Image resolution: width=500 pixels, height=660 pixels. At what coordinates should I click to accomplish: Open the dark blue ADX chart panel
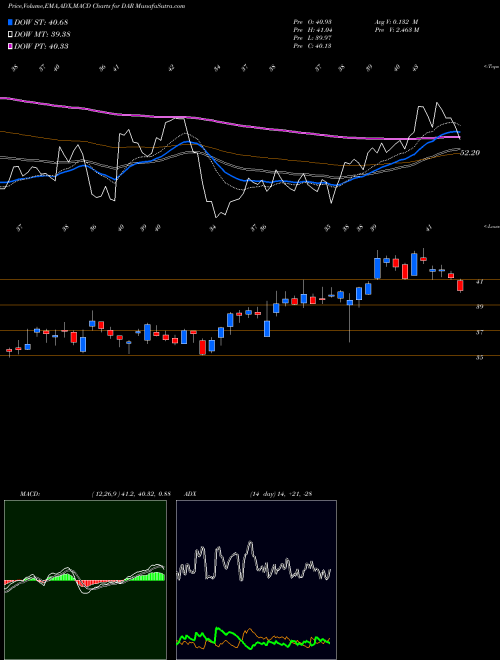(x=256, y=580)
